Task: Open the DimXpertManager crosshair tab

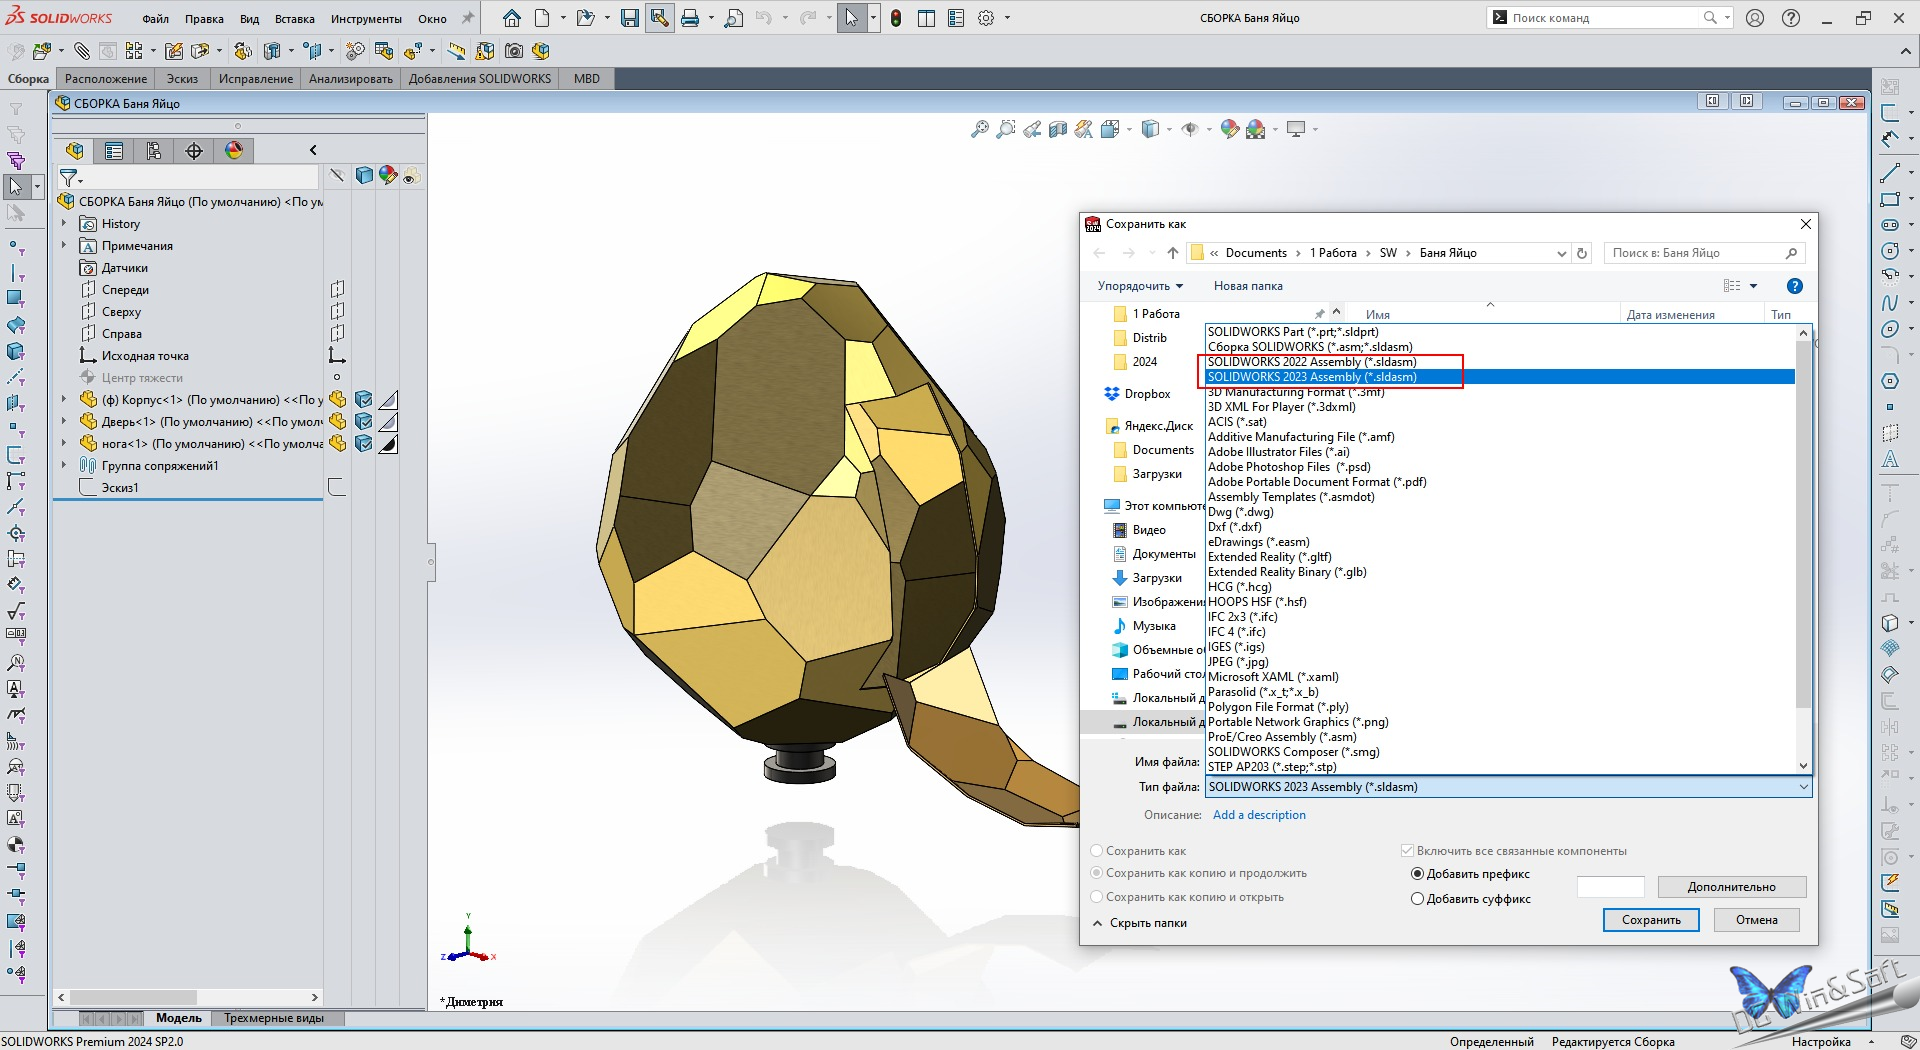Action: [194, 150]
